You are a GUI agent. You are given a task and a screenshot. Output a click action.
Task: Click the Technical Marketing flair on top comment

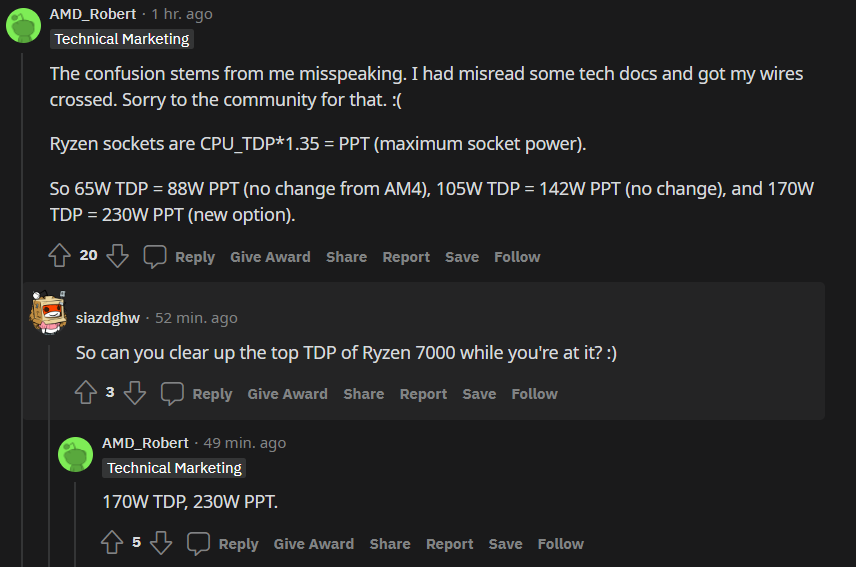click(x=121, y=39)
